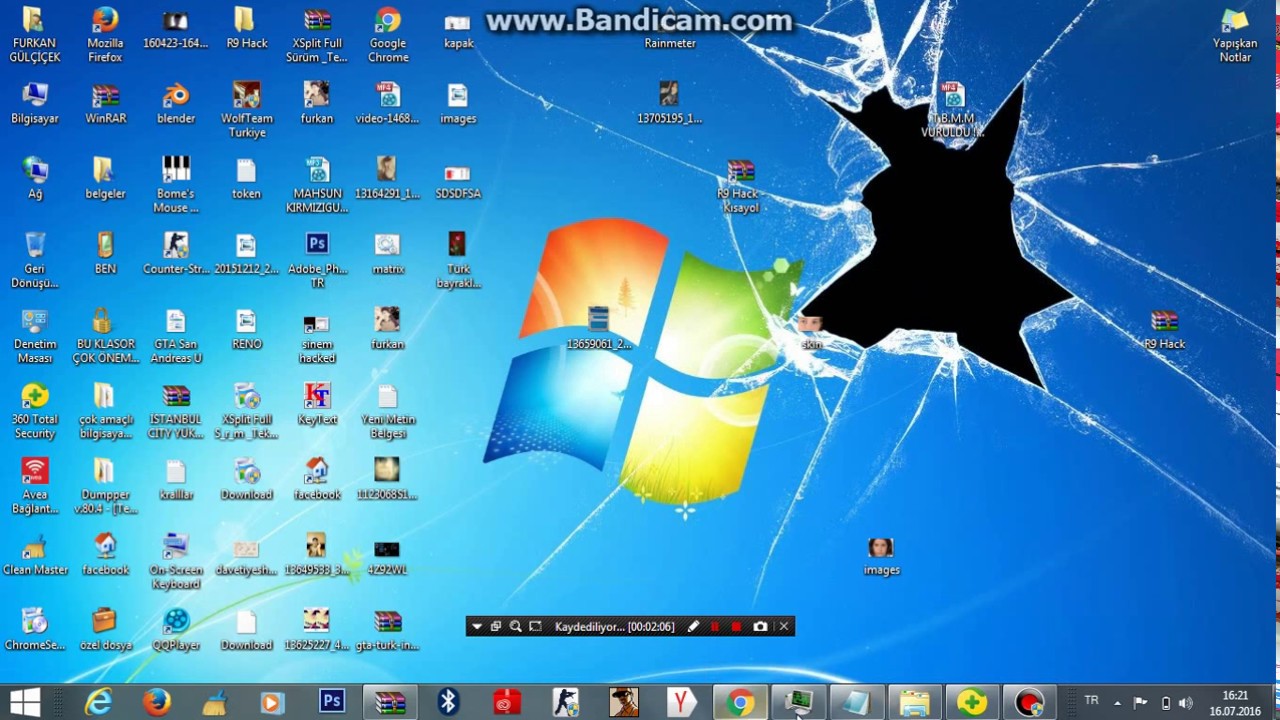Select the Counter-Strike desktop shortcut
Screen dimensions: 1280x720
click(176, 254)
